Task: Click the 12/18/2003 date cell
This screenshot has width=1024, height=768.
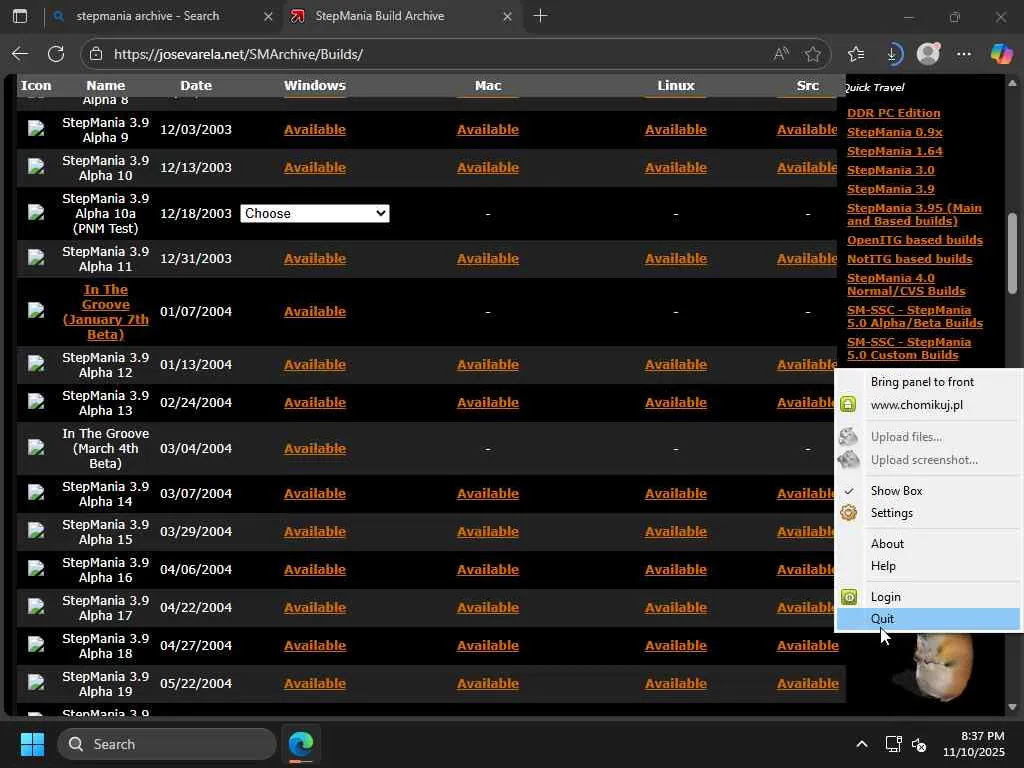Action: [196, 214]
